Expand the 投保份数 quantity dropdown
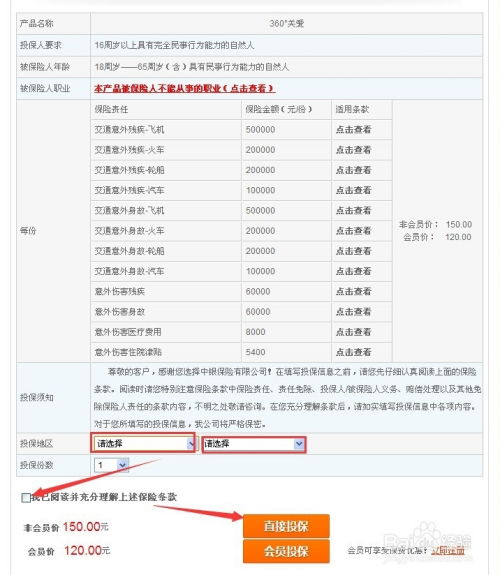500x575 pixels. point(112,465)
